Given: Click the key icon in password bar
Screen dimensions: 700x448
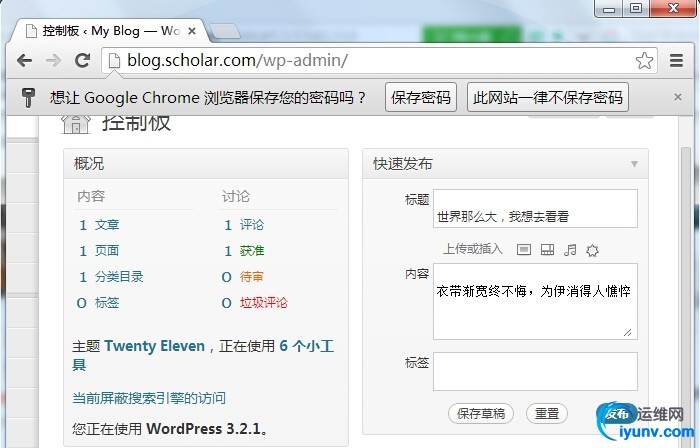Looking at the screenshot, I should click(28, 97).
